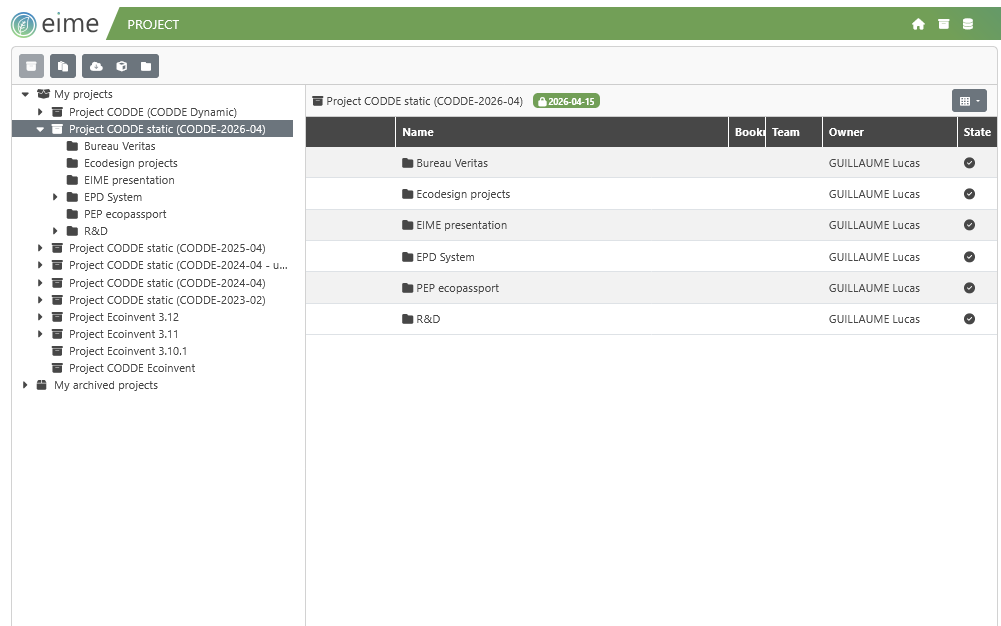Expand Project CODDE static (CODDE-2025-04)
This screenshot has height=626, width=1001.
tap(40, 248)
